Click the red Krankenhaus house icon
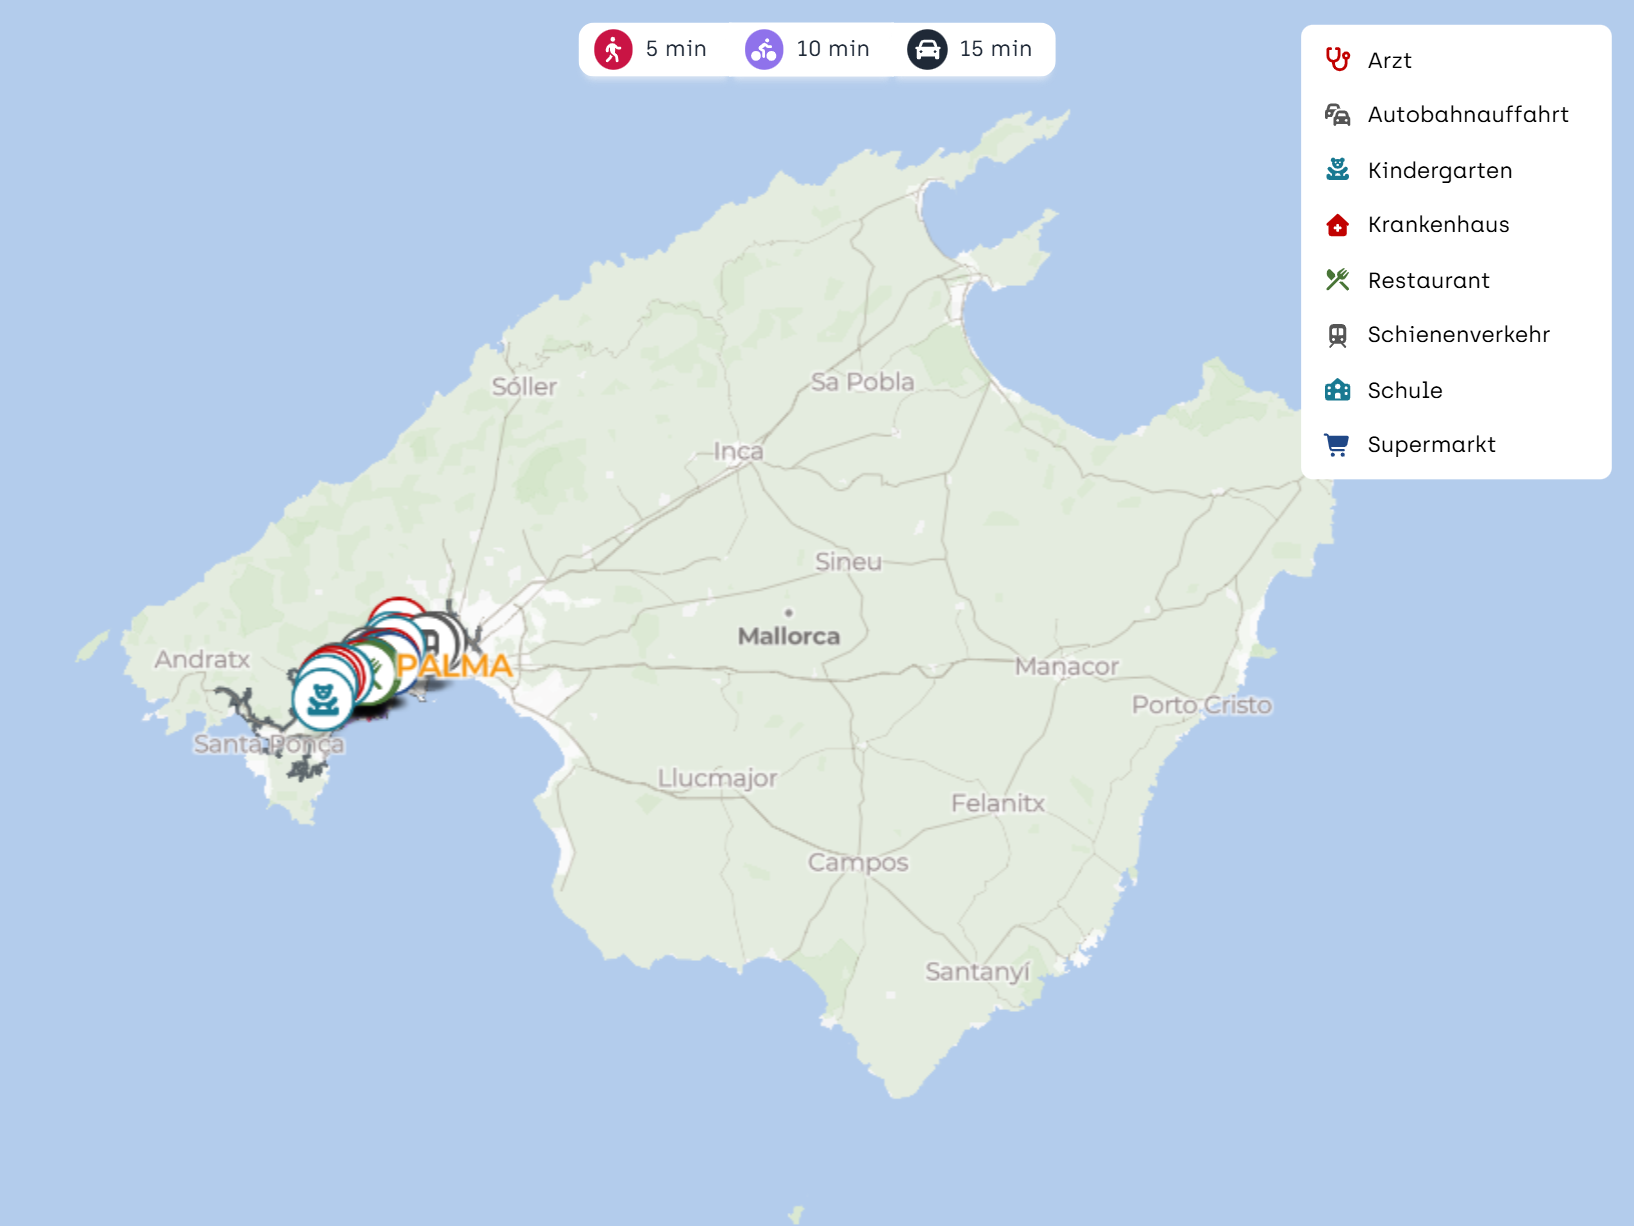Viewport: 1634px width, 1226px height. pos(1337,225)
